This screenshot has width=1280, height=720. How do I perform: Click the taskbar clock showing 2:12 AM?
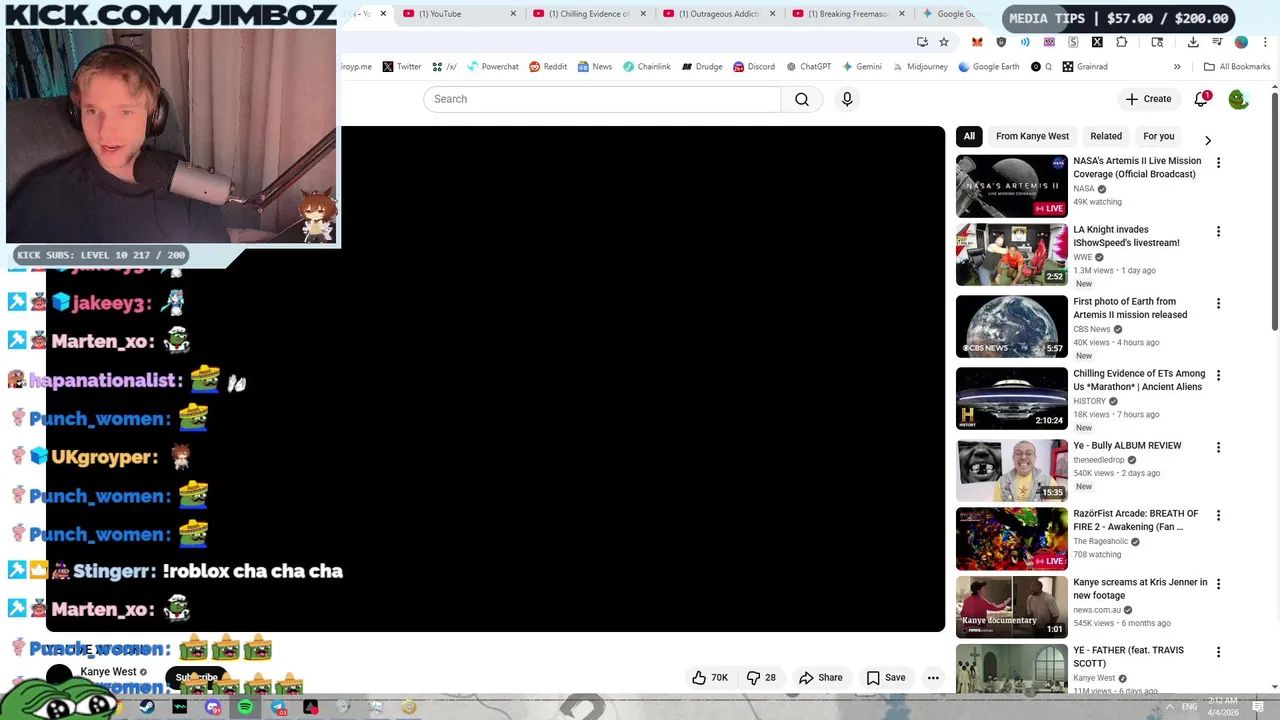[1222, 706]
